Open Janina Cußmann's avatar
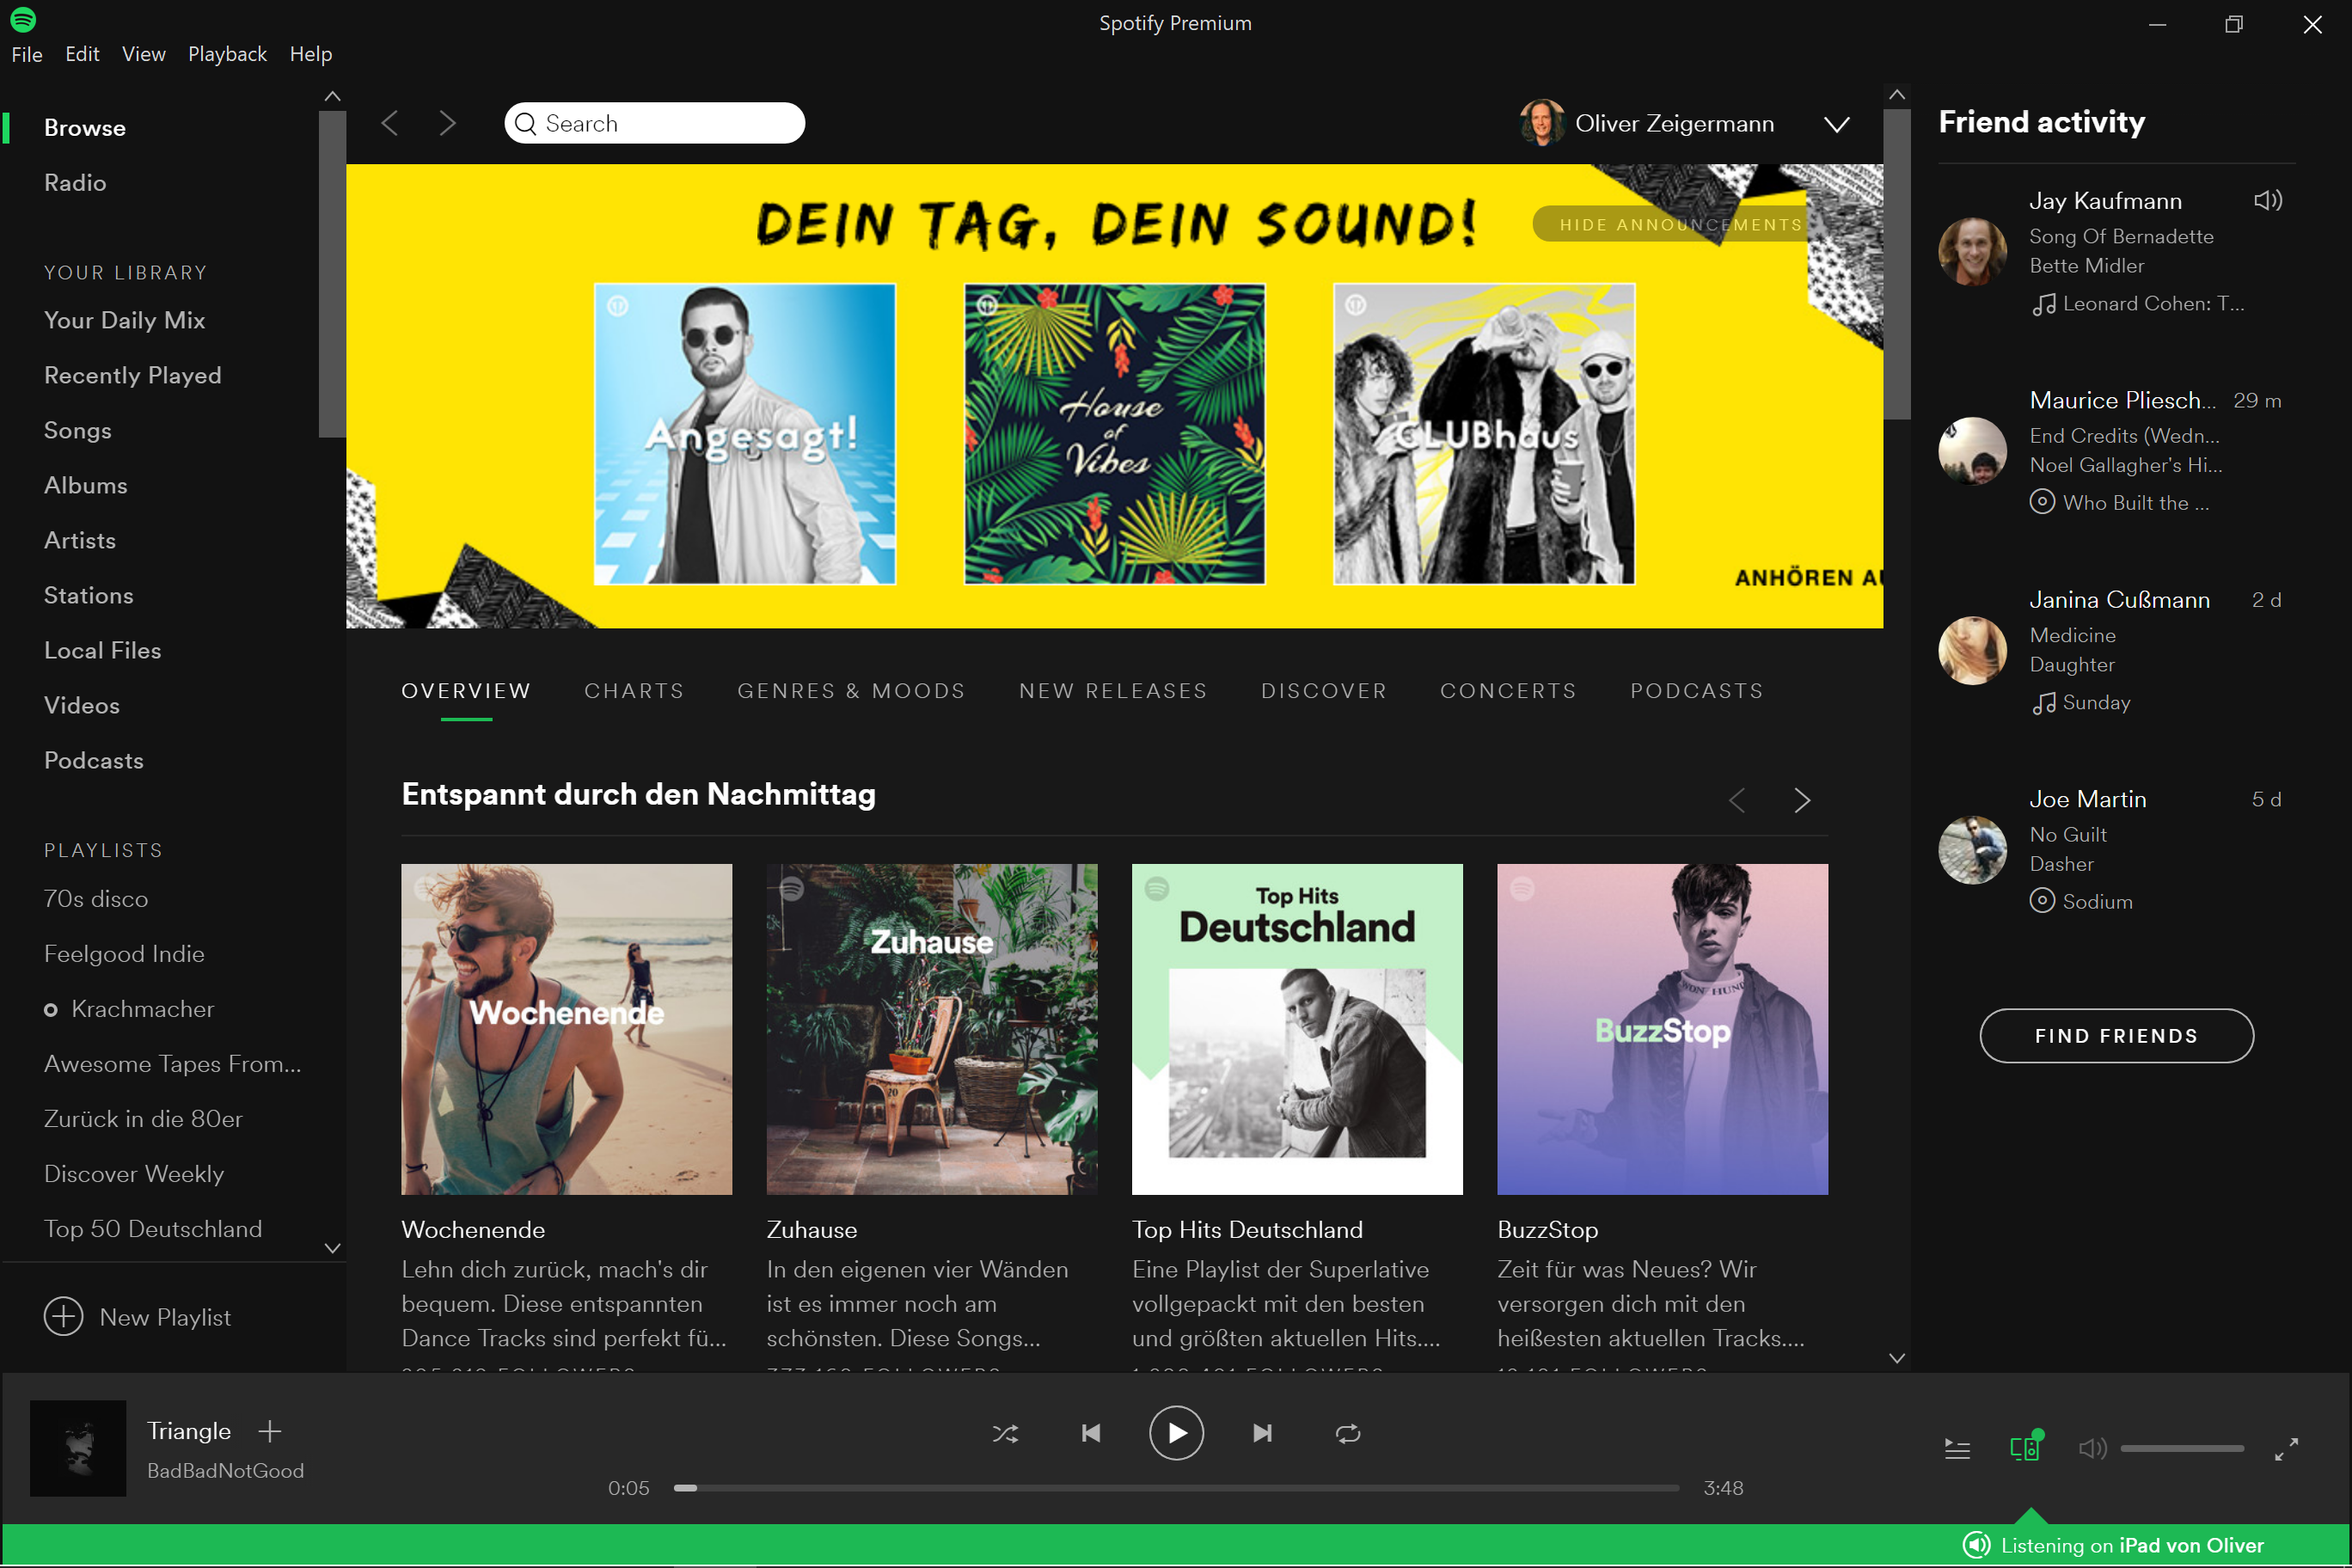Screen dimensions: 2352x1568 [x=1972, y=650]
